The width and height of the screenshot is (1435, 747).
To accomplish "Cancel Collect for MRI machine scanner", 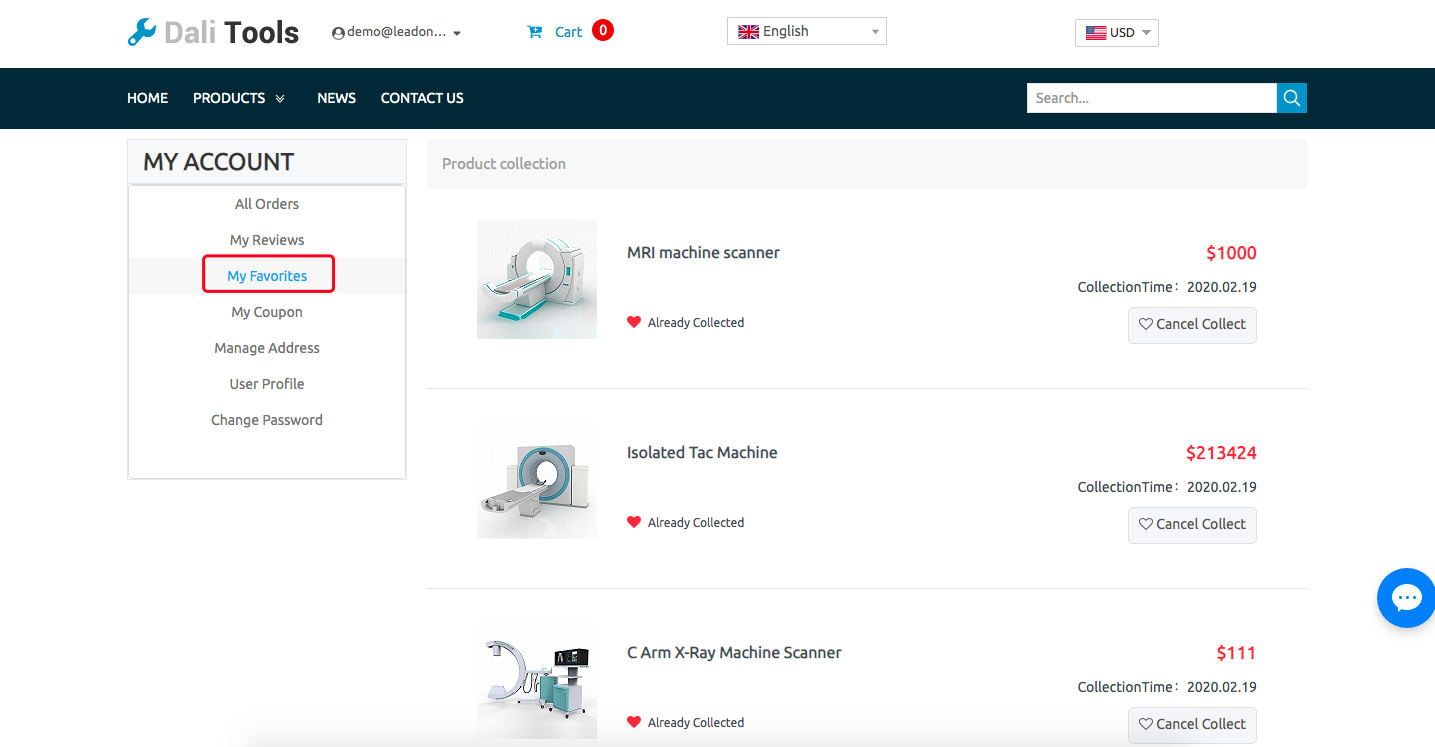I will pos(1192,325).
